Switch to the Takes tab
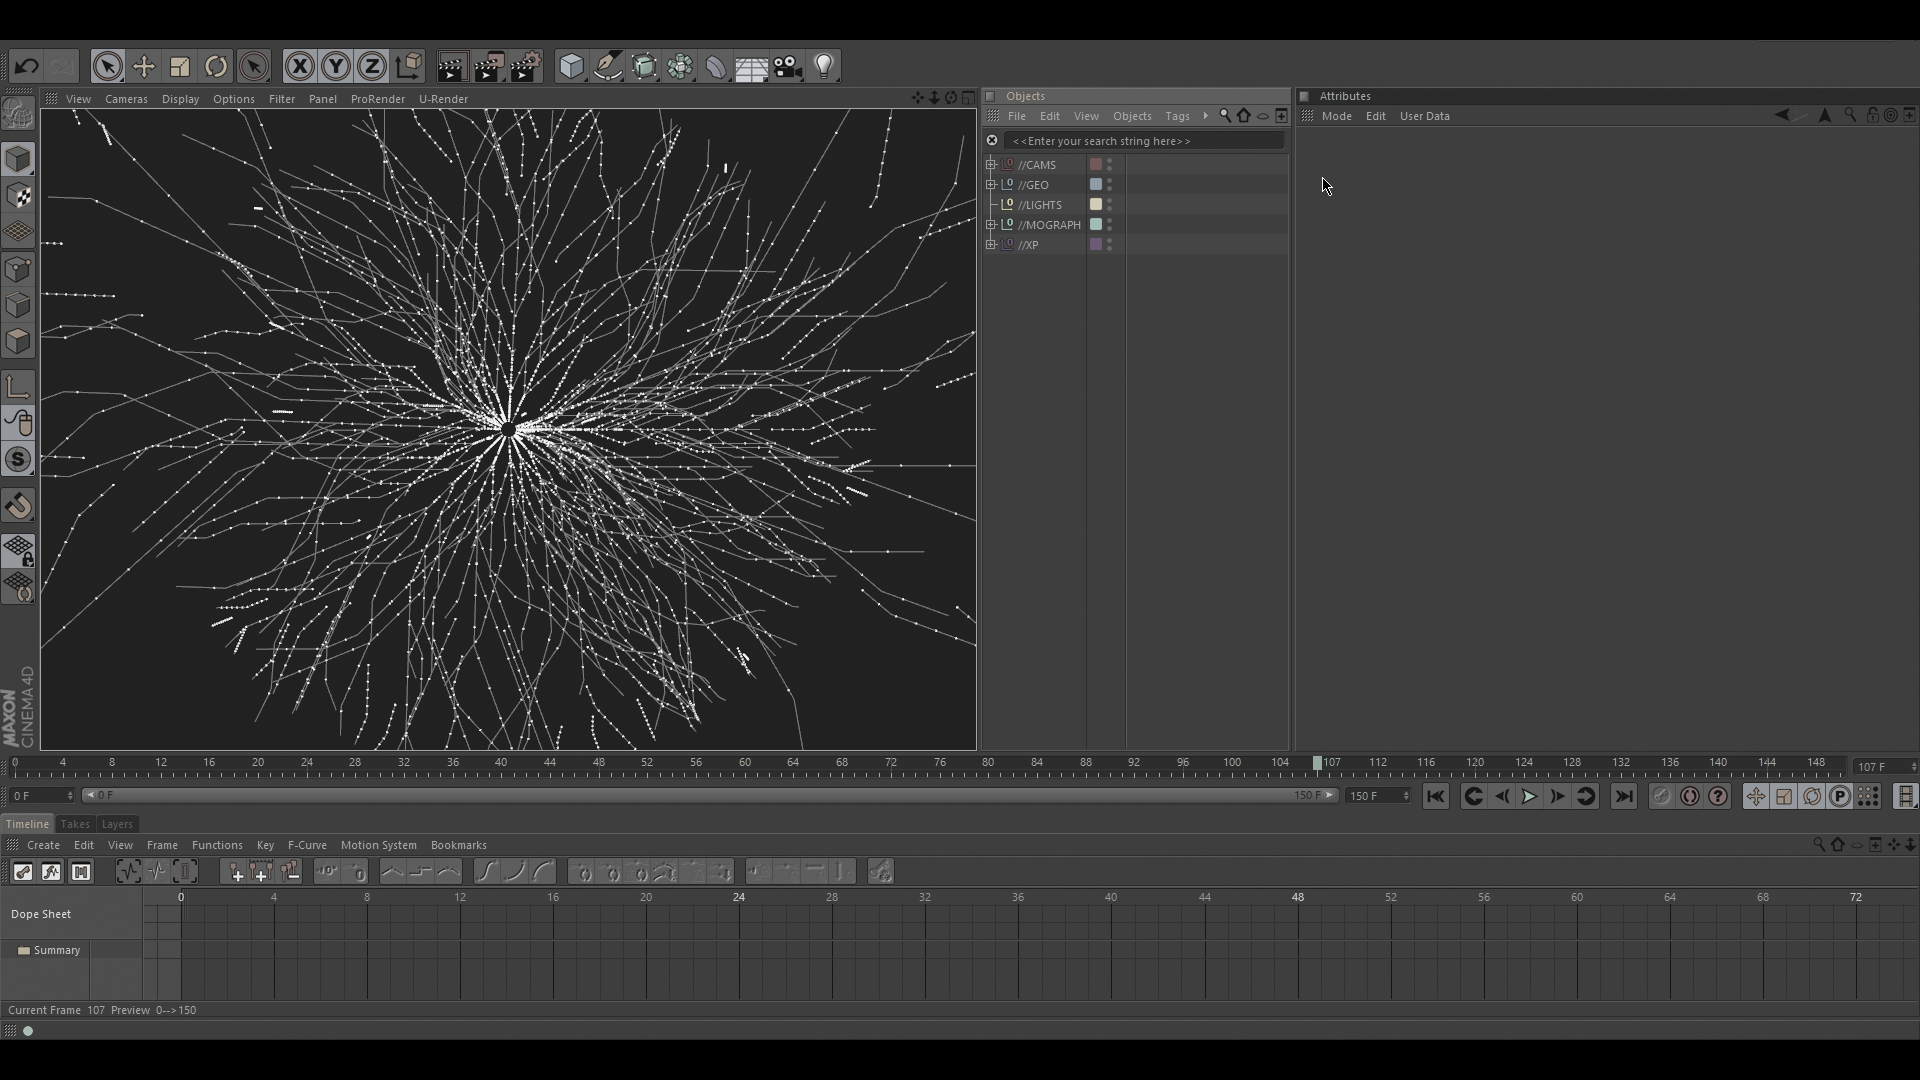1920x1080 pixels. [75, 824]
